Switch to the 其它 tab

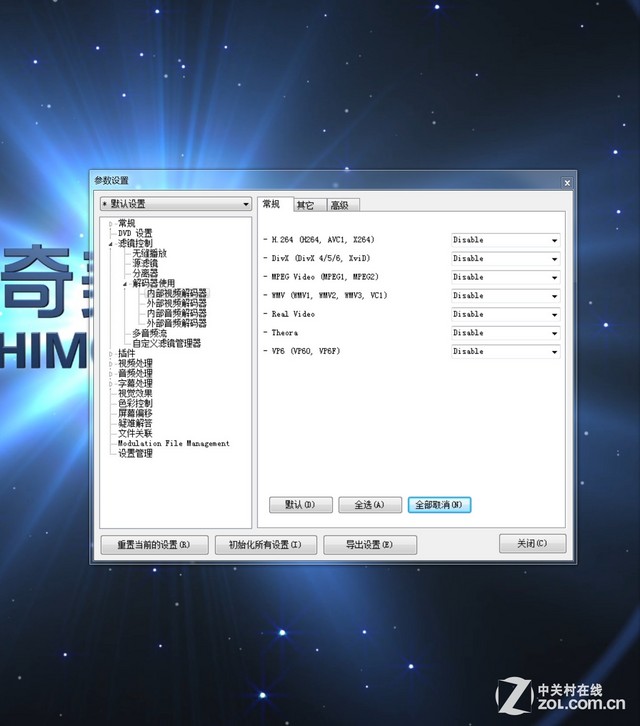pyautogui.click(x=305, y=205)
